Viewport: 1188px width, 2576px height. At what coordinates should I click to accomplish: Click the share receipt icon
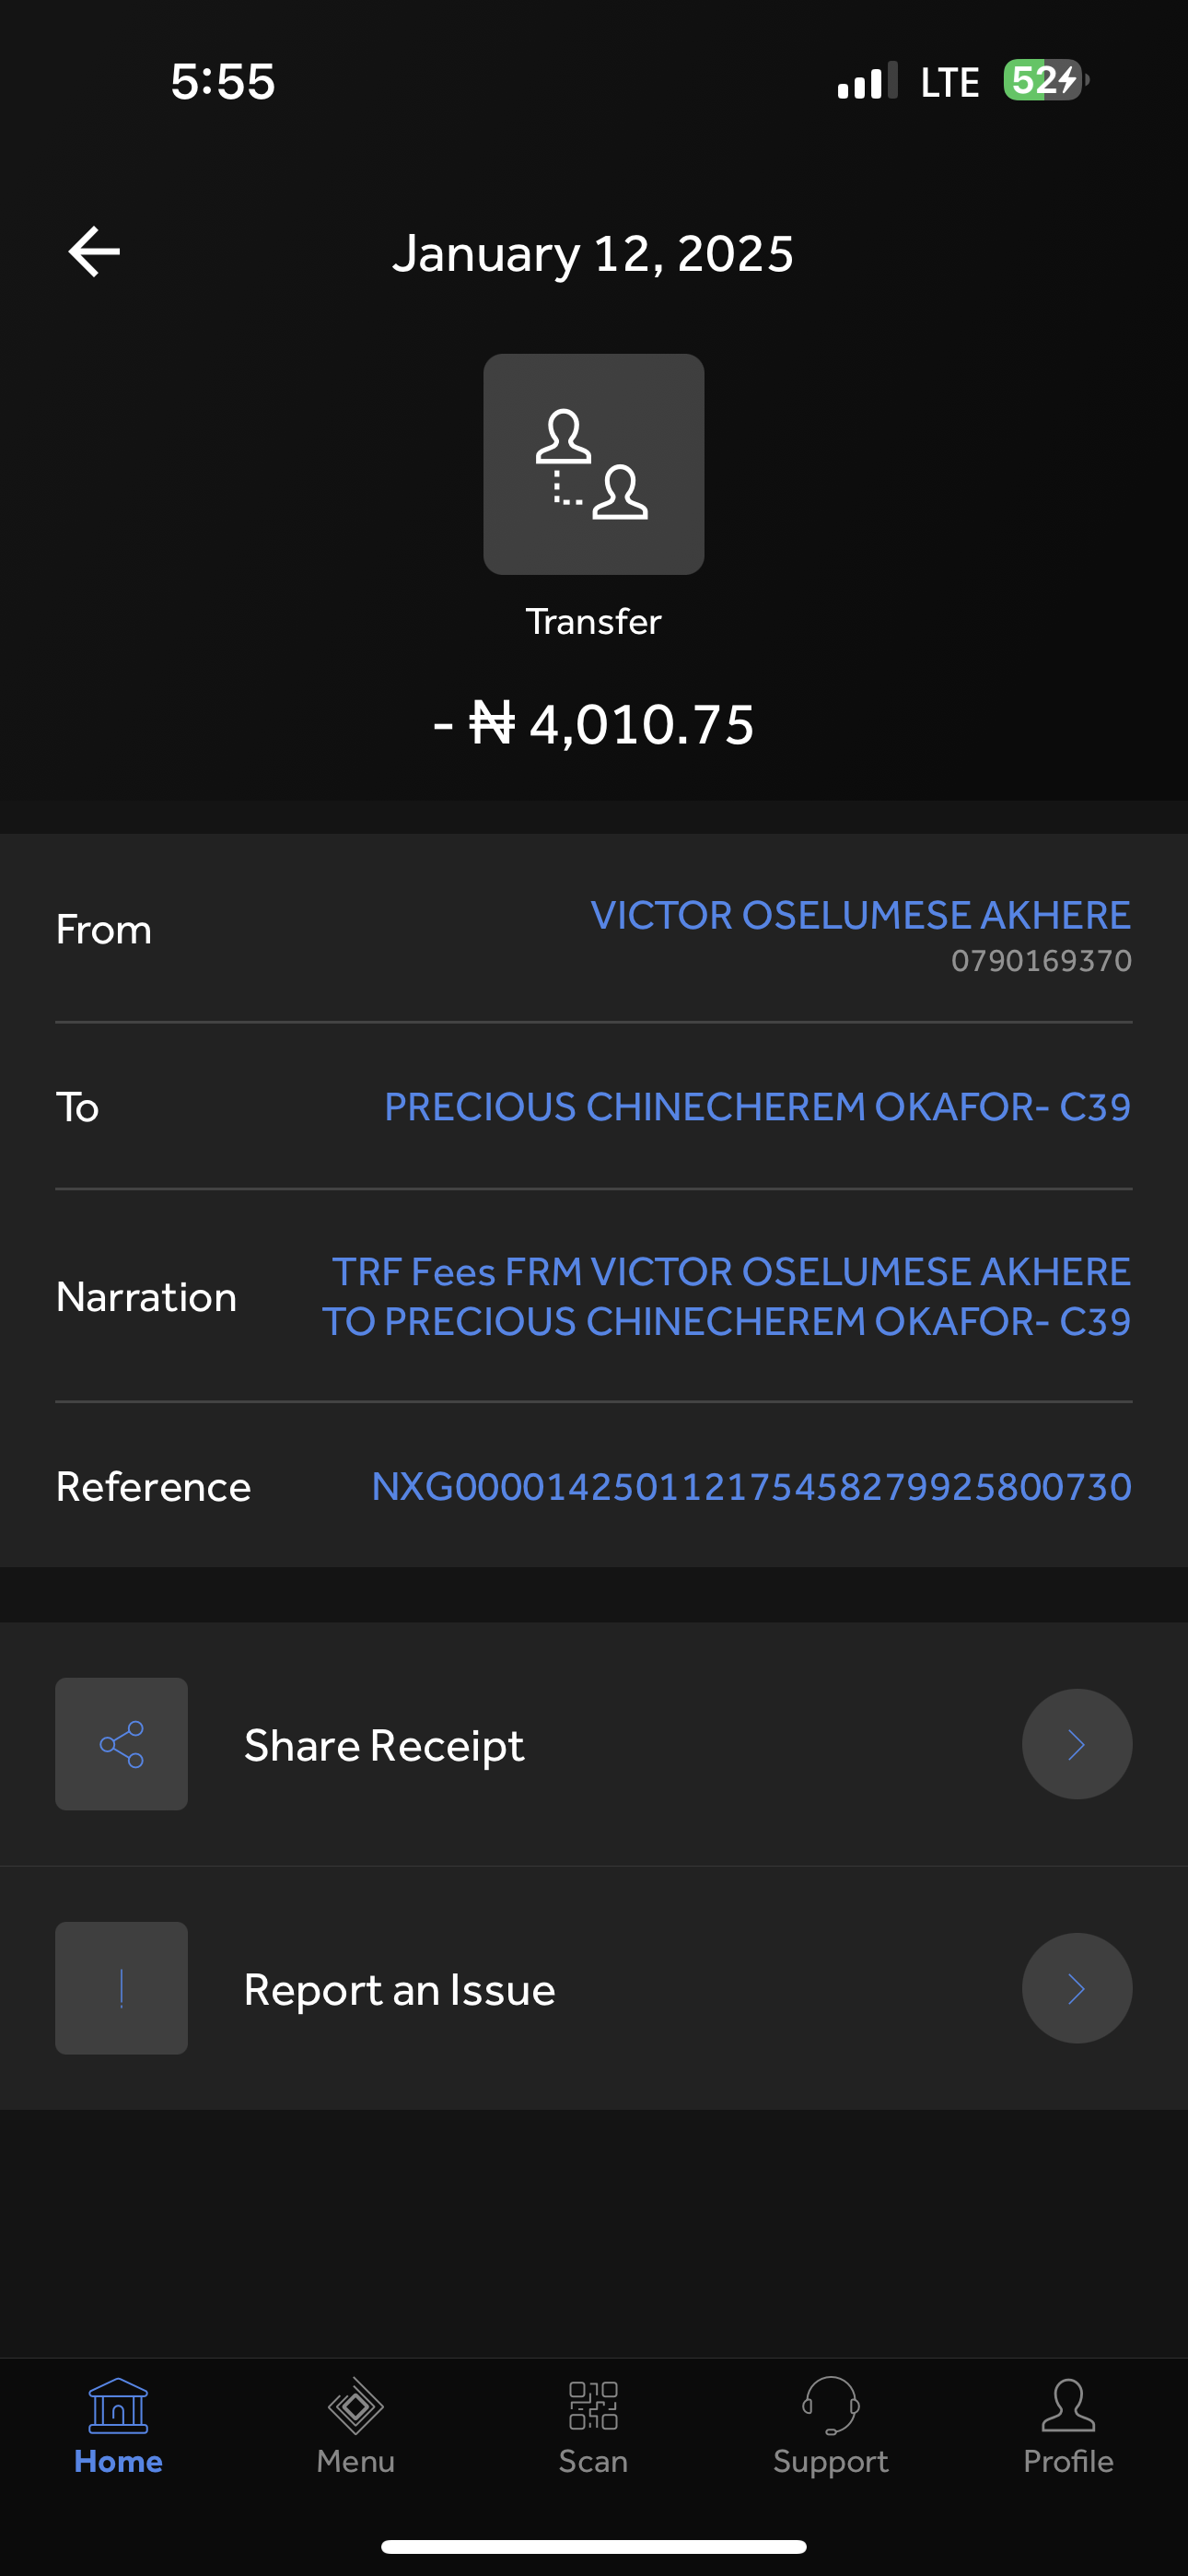121,1744
